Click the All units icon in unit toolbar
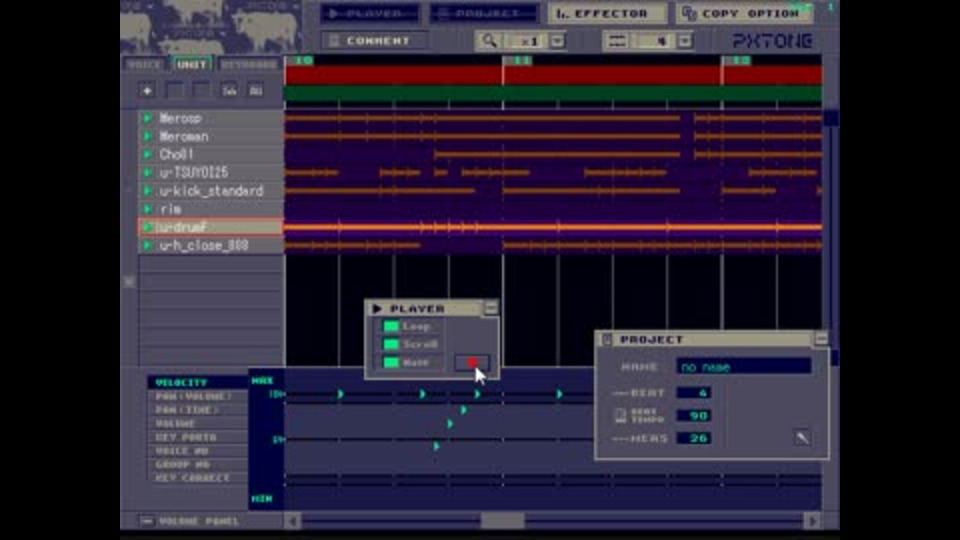The image size is (960, 540). pyautogui.click(x=256, y=91)
